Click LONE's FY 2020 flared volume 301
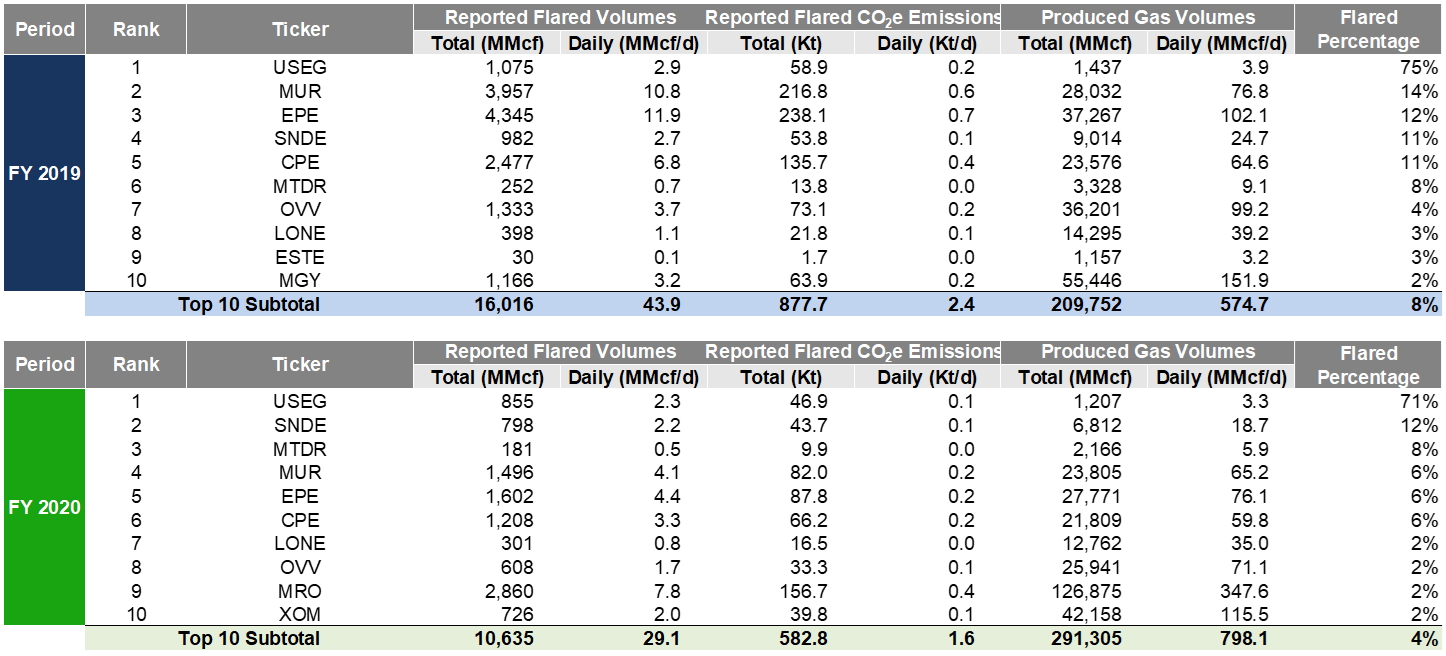Screen dimensions: 1446x656 518,543
